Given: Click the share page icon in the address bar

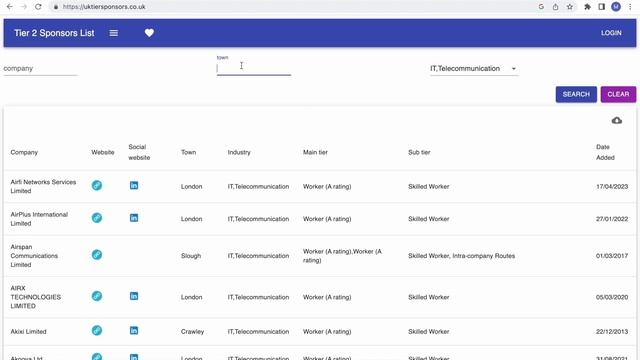Looking at the screenshot, I should click(x=555, y=7).
